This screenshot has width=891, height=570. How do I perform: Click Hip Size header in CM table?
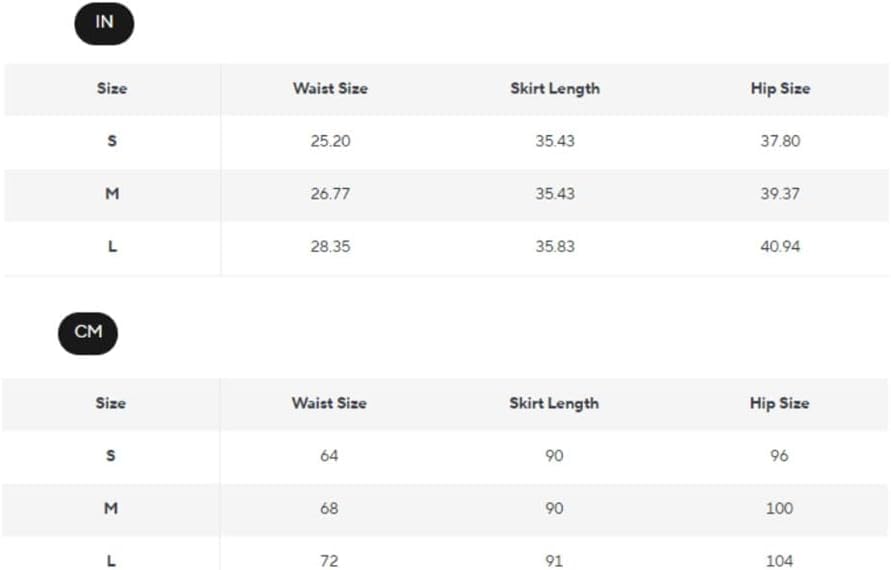click(779, 403)
